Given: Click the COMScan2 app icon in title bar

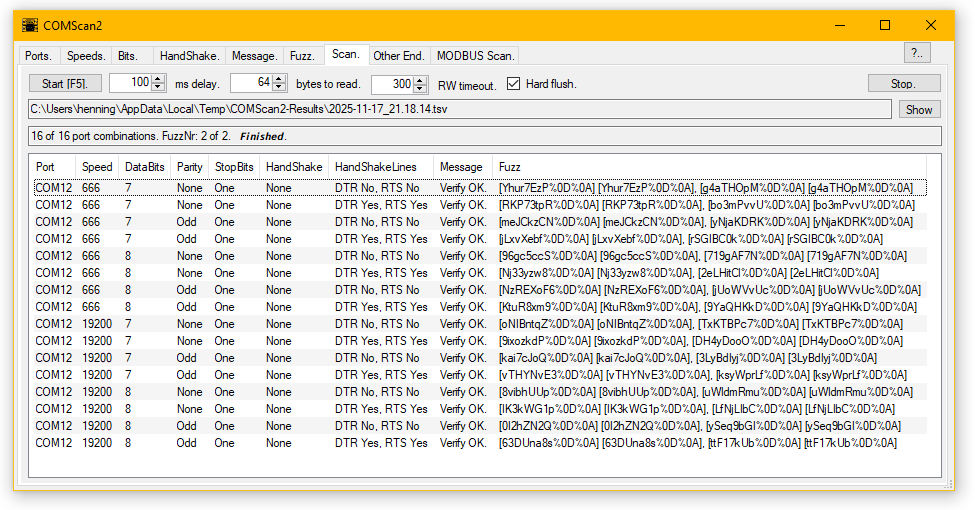Looking at the screenshot, I should coord(30,26).
